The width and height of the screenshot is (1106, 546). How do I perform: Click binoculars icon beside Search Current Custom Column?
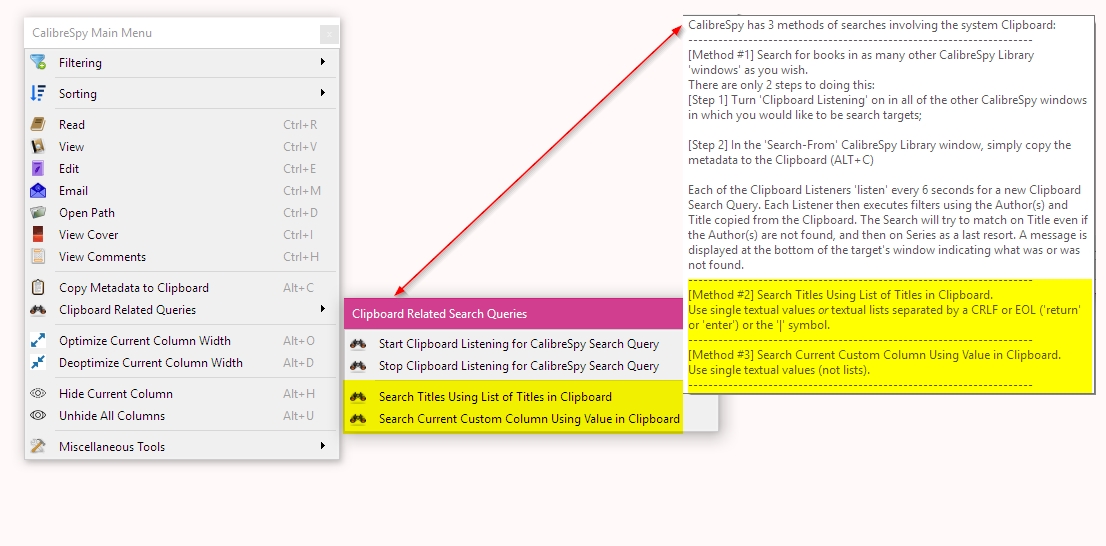click(x=358, y=418)
